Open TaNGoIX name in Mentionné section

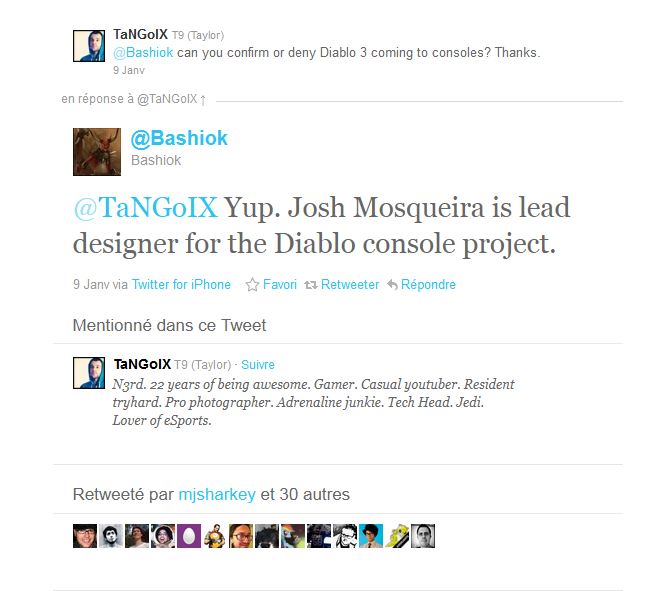point(142,364)
